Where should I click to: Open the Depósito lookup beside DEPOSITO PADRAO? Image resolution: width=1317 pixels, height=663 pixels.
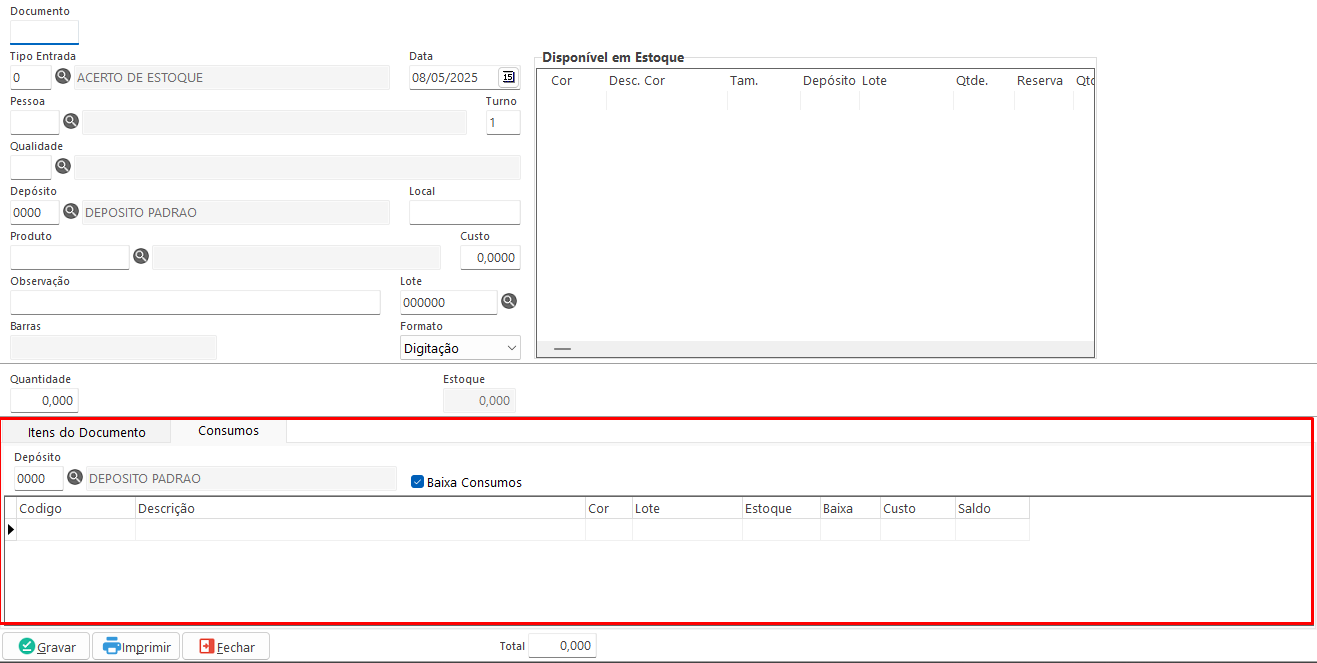click(71, 211)
